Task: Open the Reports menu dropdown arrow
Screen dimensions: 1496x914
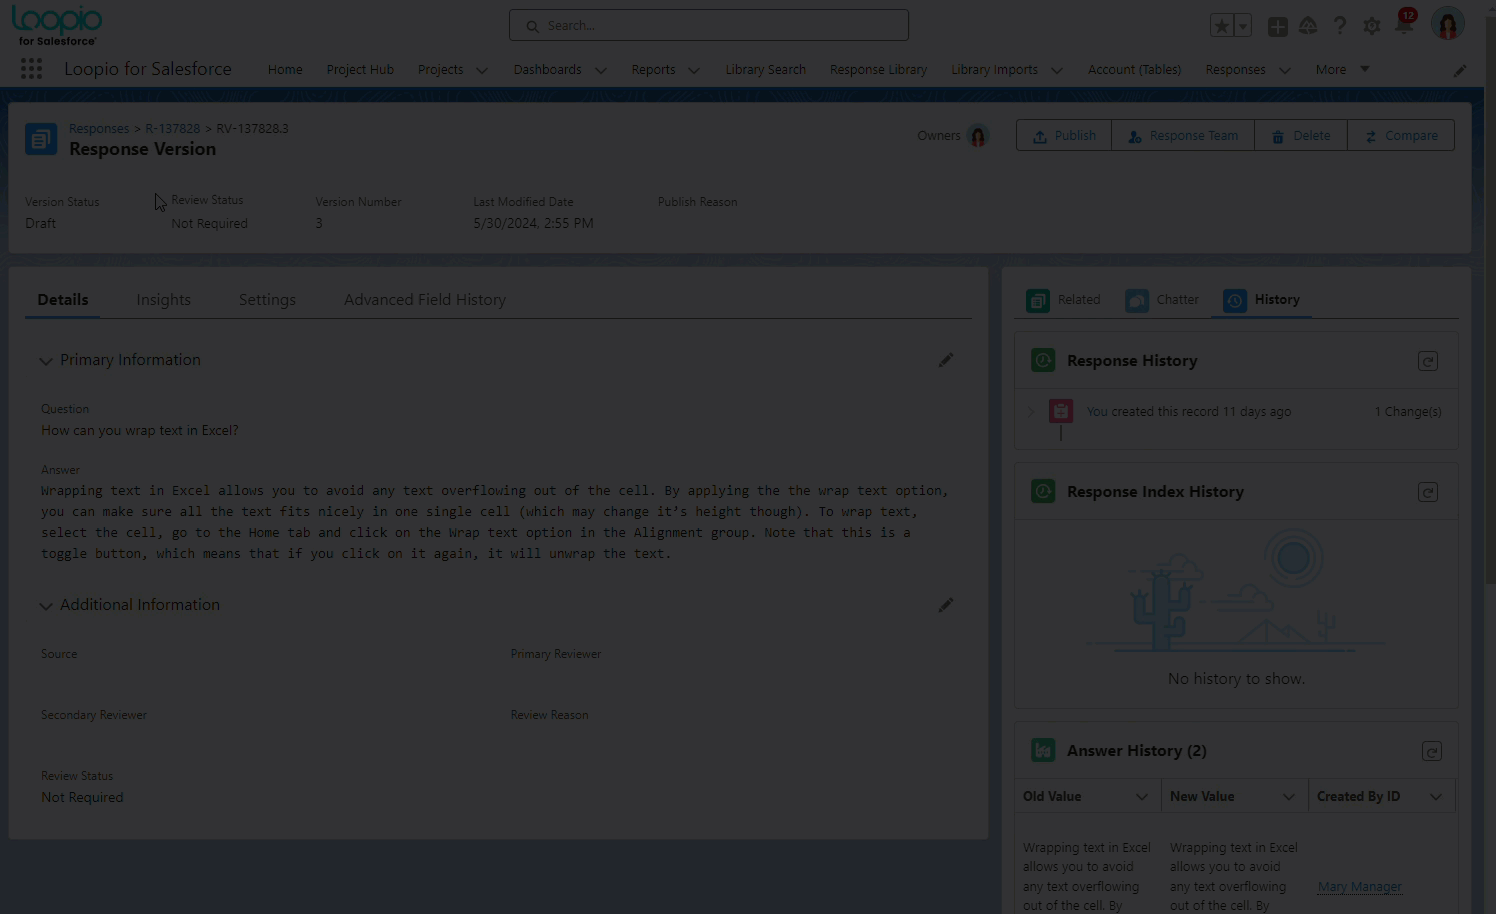Action: click(694, 70)
